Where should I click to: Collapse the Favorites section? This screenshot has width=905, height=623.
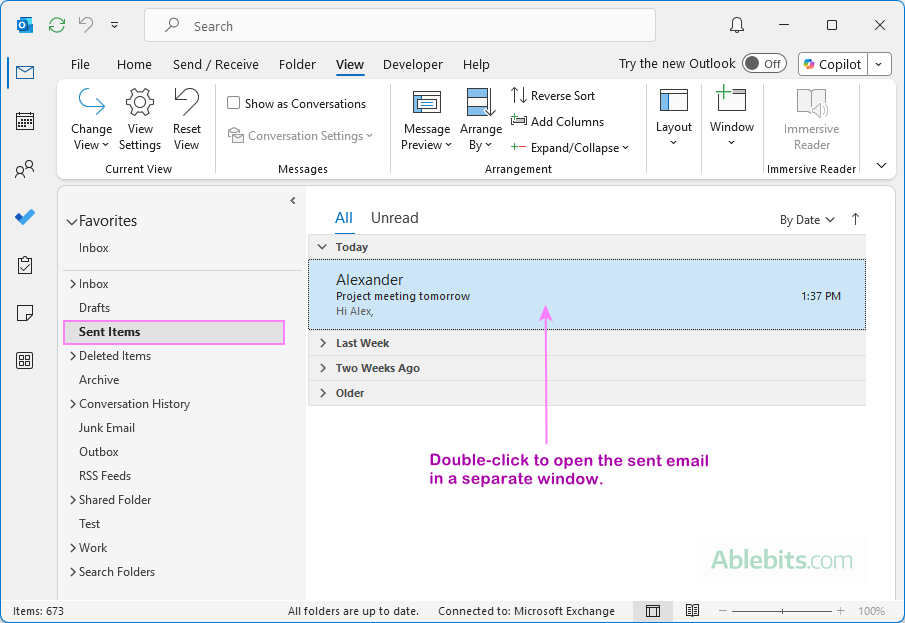click(72, 222)
